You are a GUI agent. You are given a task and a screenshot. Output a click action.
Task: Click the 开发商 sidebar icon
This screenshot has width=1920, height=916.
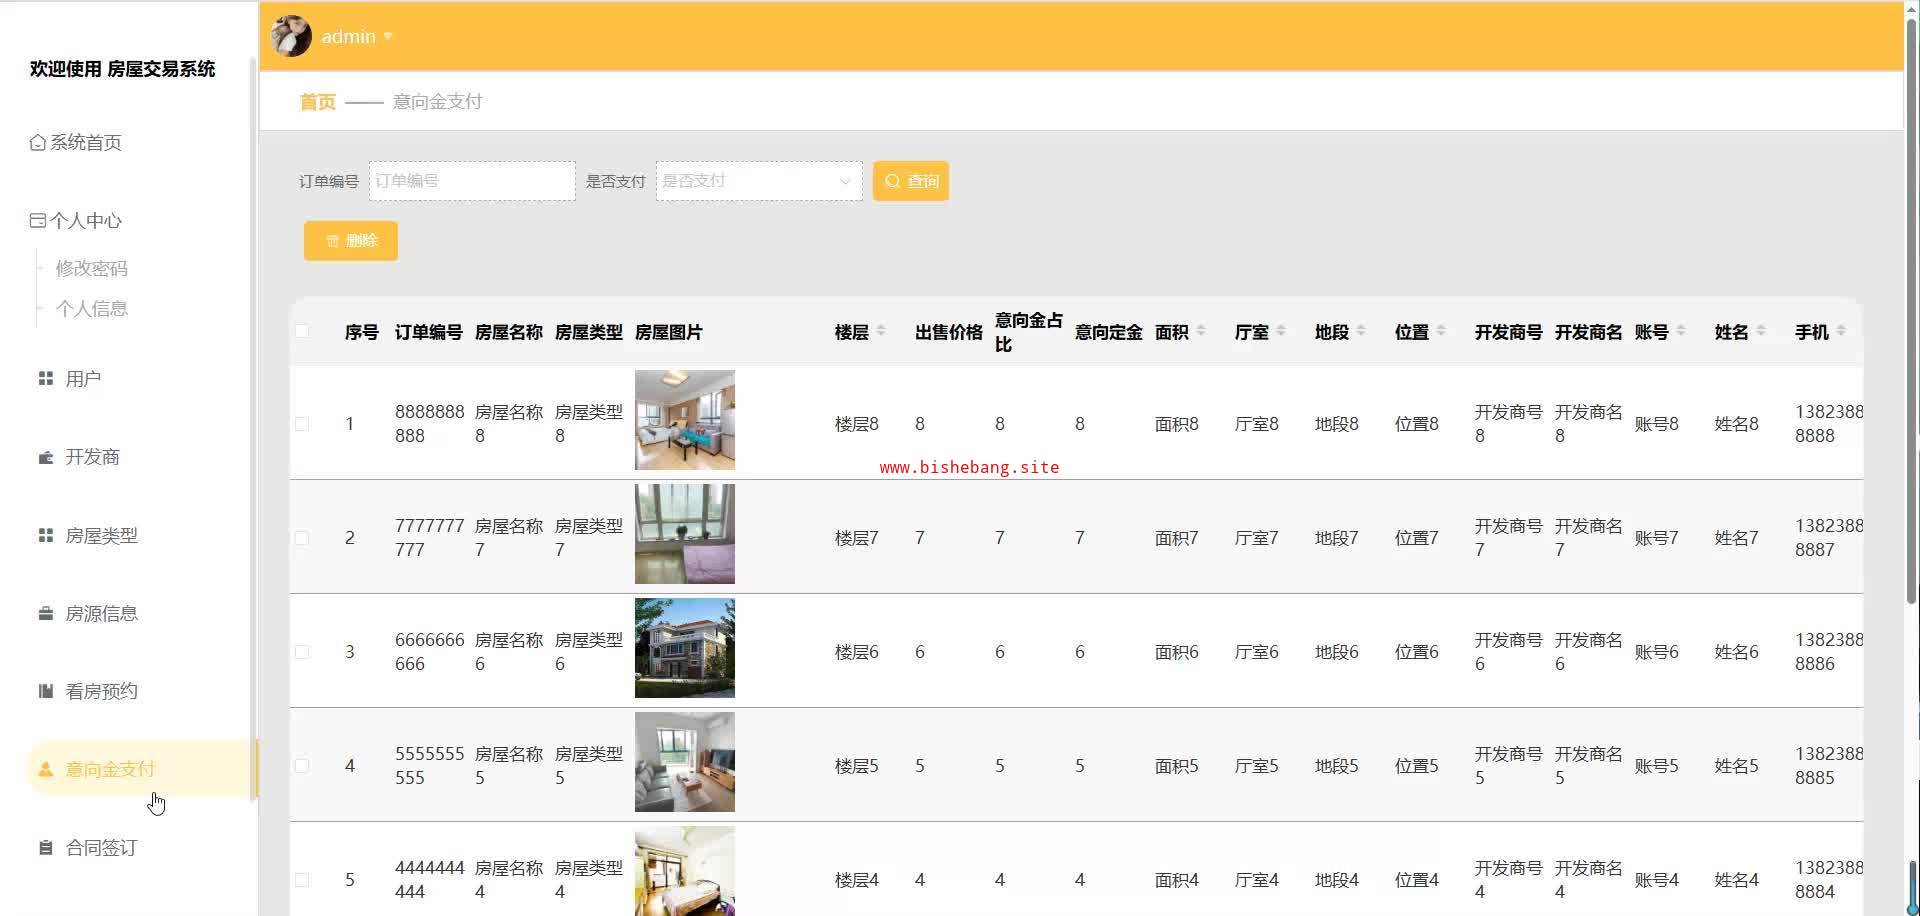coord(46,457)
